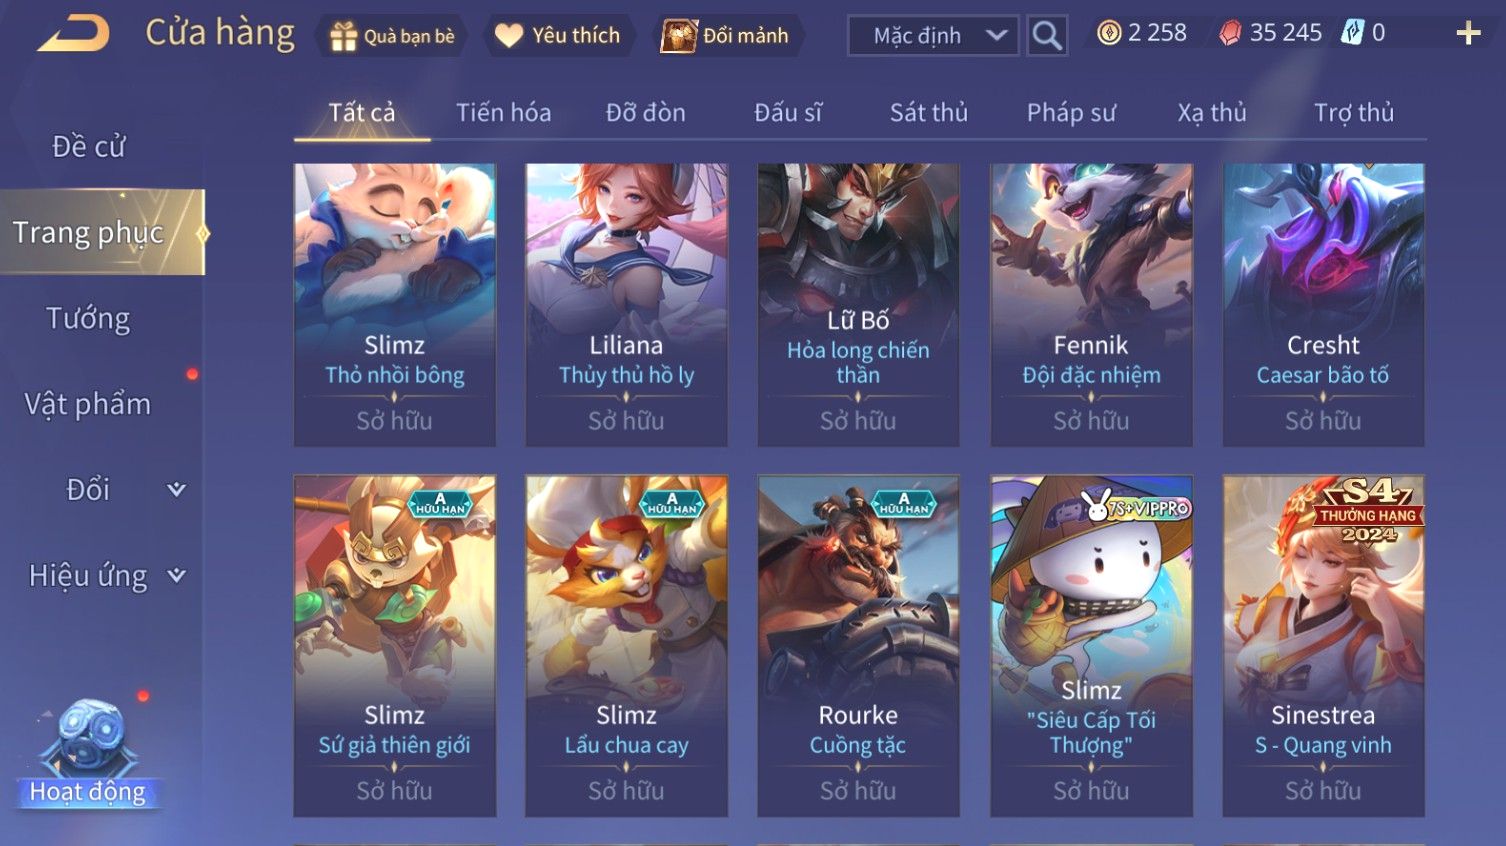Select Sinestrea S - Quang vinh skin
Viewport: 1506px width, 846px height.
[x=1323, y=646]
